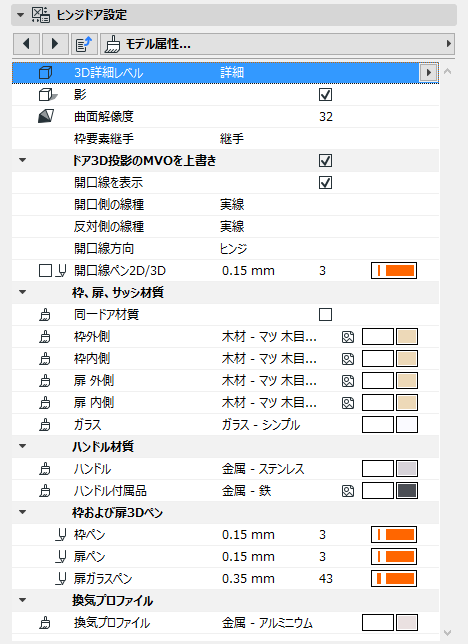Toggle checkbox beside 開口線ペン2D/3D
Viewport: 468px width, 644px height.
pos(45,271)
